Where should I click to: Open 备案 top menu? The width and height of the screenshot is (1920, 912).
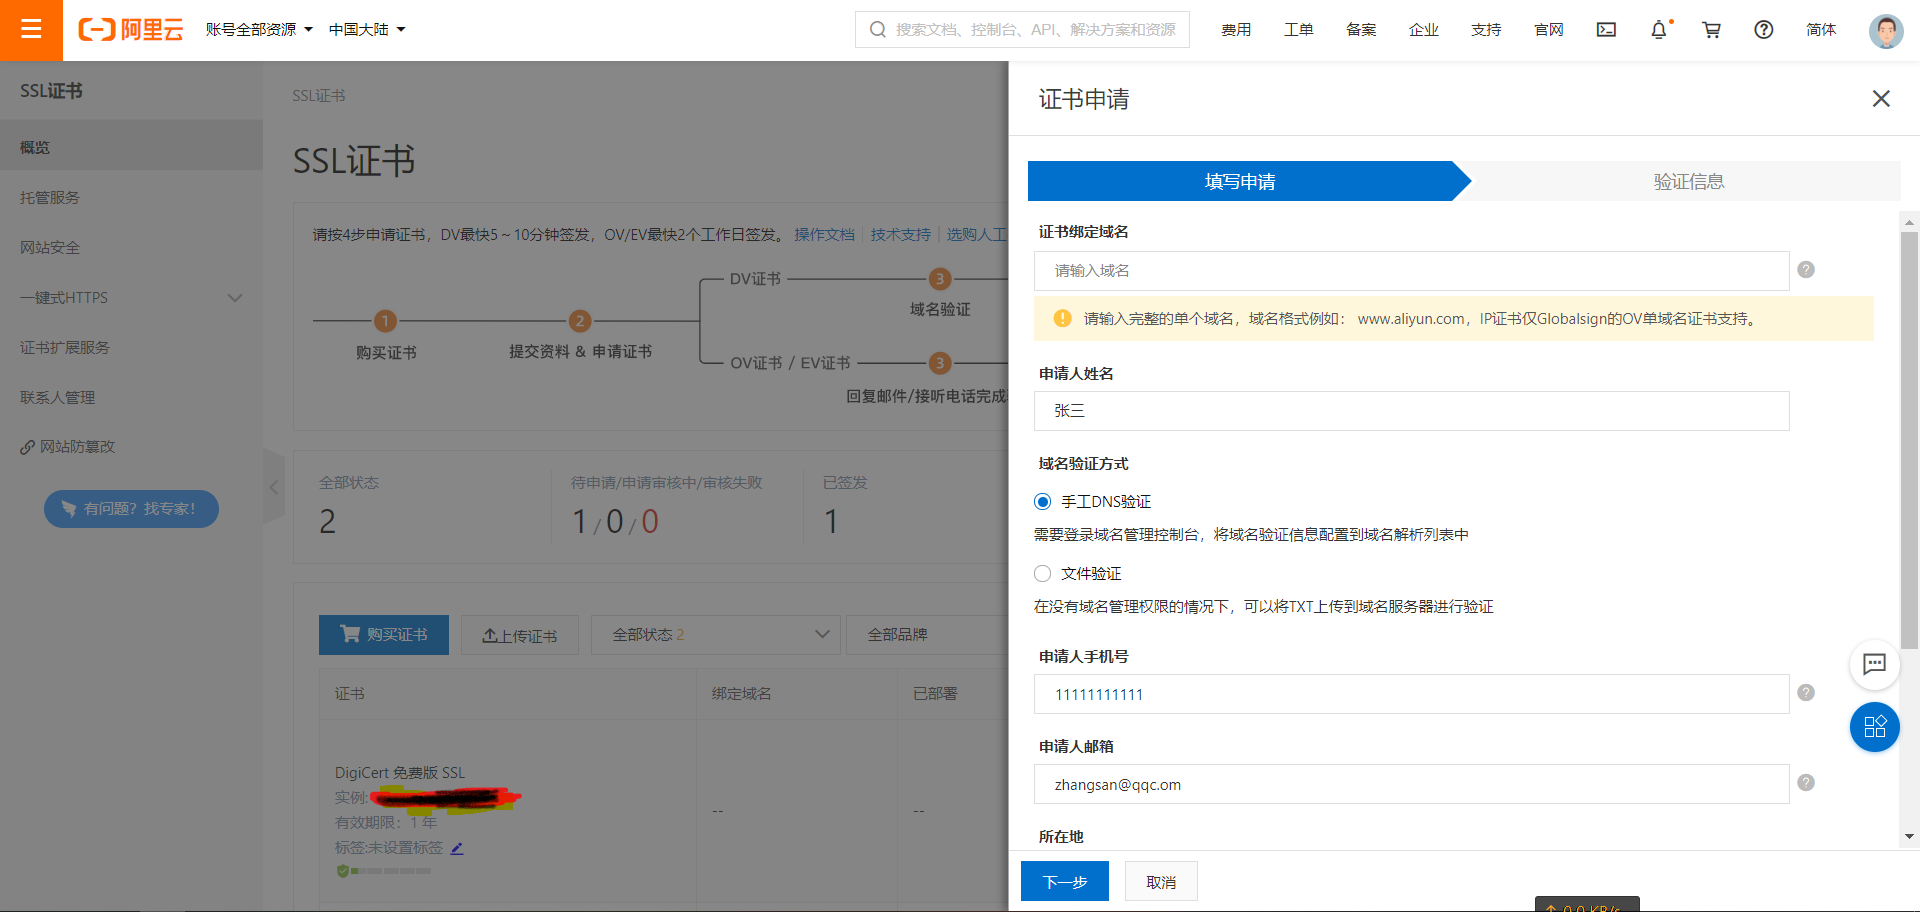pyautogui.click(x=1361, y=30)
